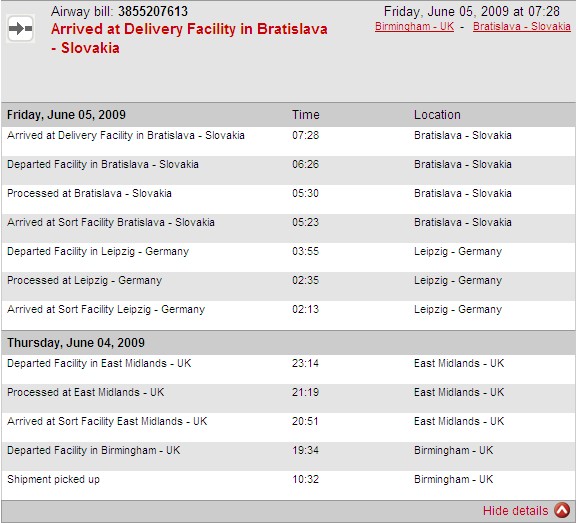Select the Shipment picked up row
This screenshot has width=576, height=523.
(x=288, y=485)
